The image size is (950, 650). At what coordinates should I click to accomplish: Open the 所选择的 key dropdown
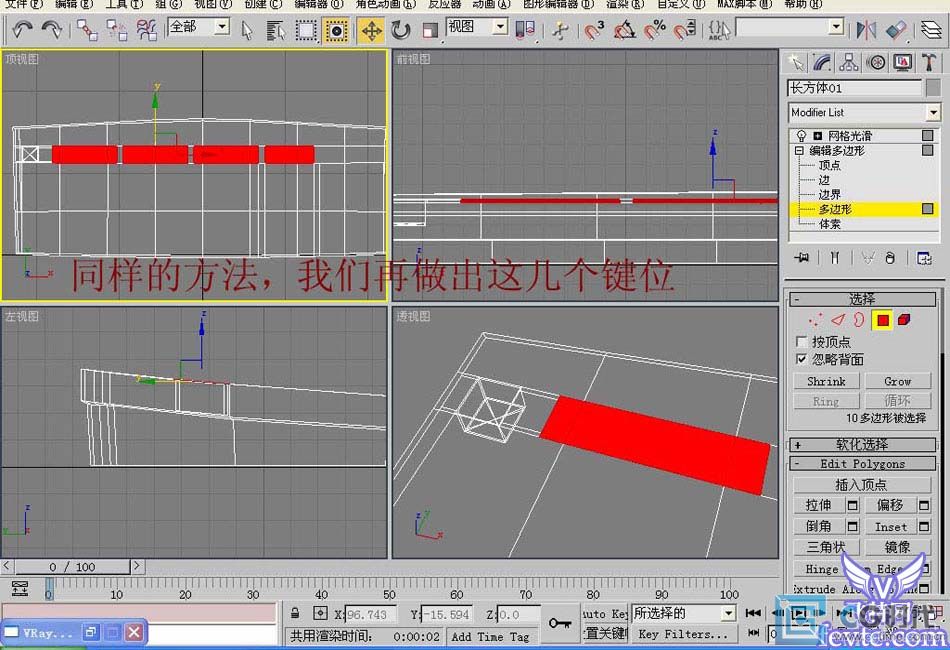coord(728,613)
